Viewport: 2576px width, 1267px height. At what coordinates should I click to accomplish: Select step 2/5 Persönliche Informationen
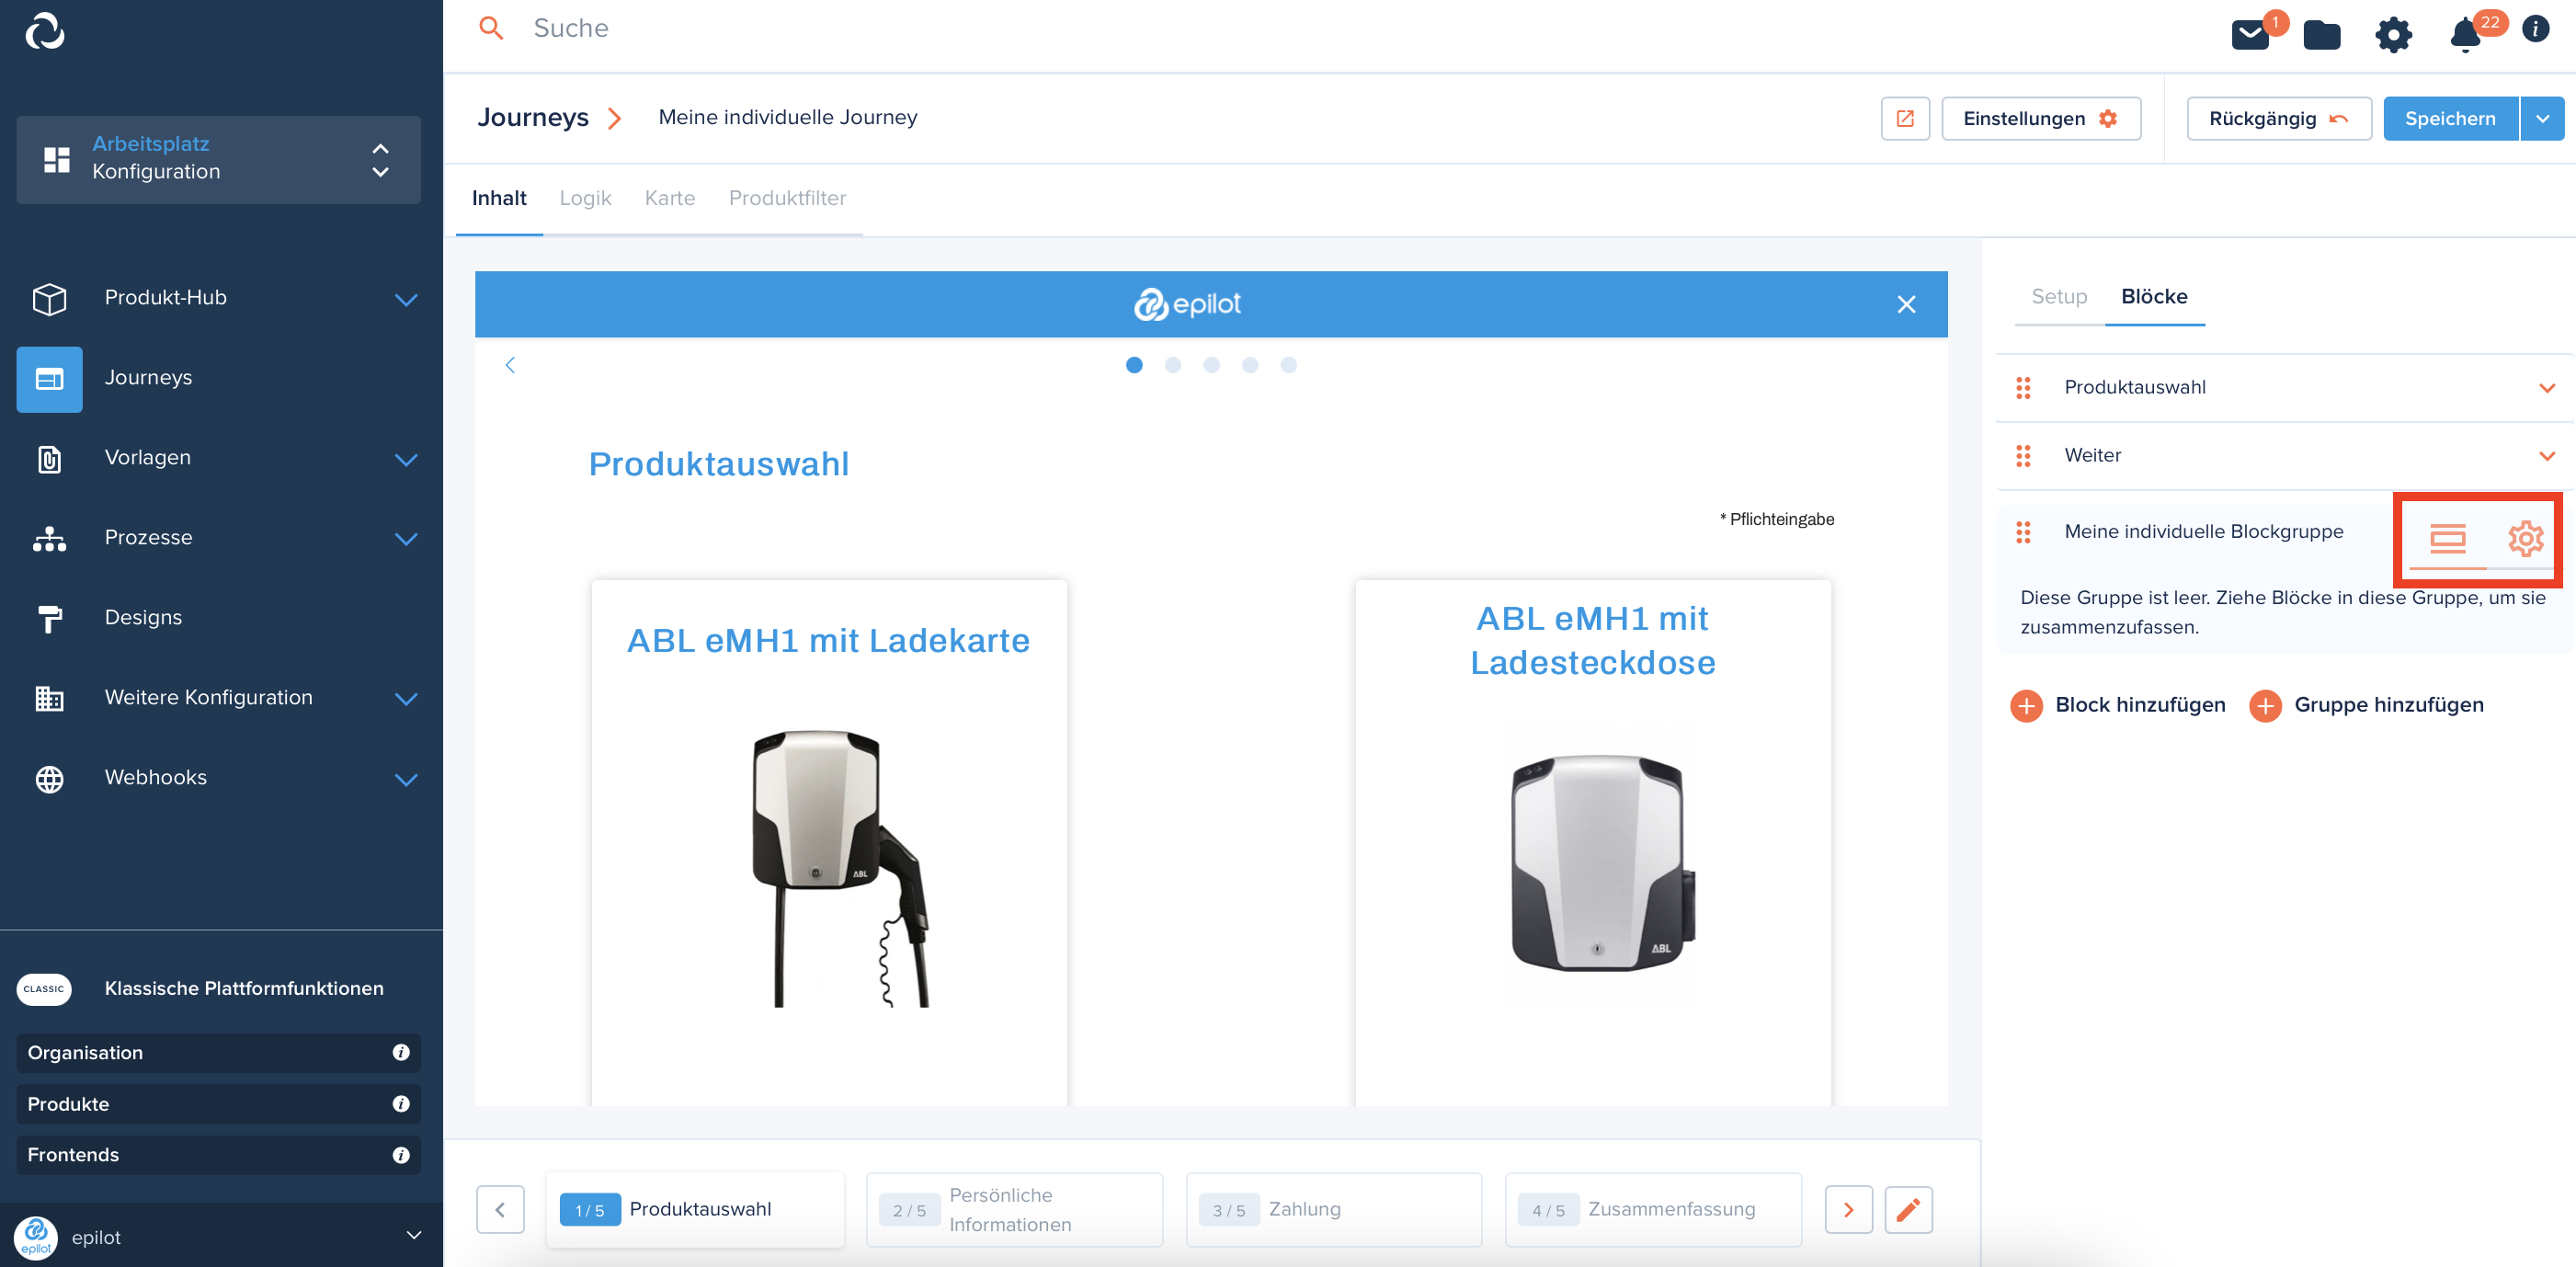pos(1014,1210)
